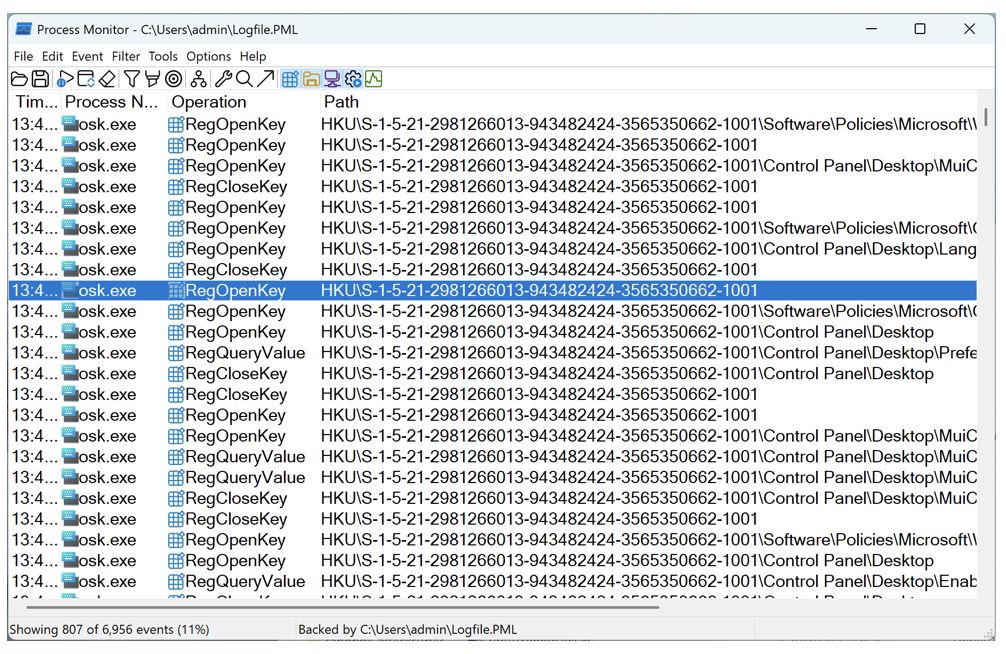The width and height of the screenshot is (1006, 654).
Task: Toggle Show Registry Activity filter
Action: point(290,79)
